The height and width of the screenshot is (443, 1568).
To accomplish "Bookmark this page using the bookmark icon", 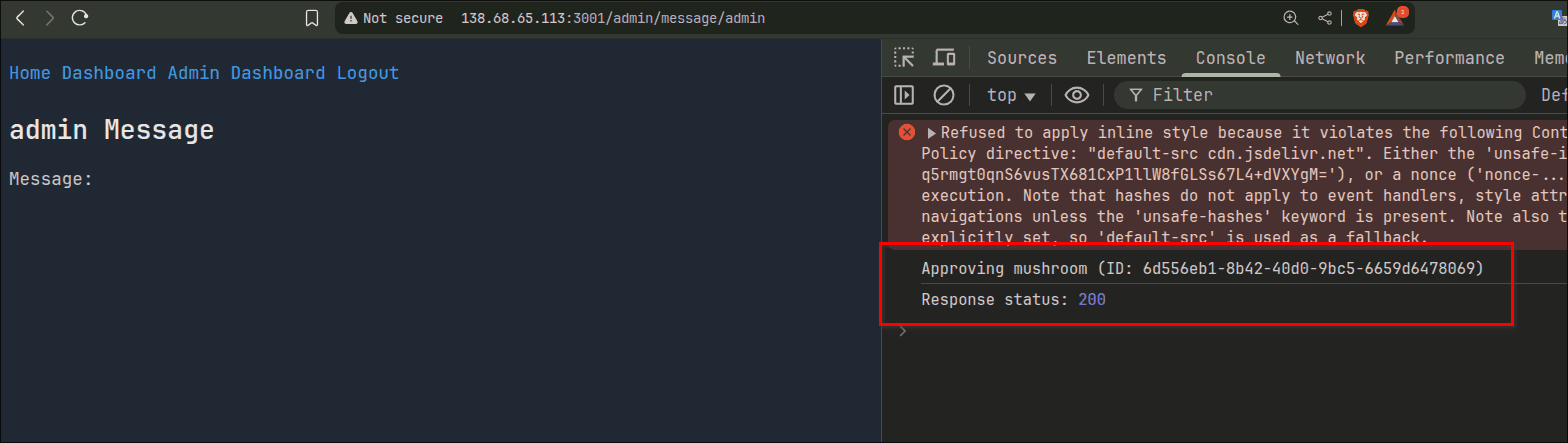I will point(312,18).
